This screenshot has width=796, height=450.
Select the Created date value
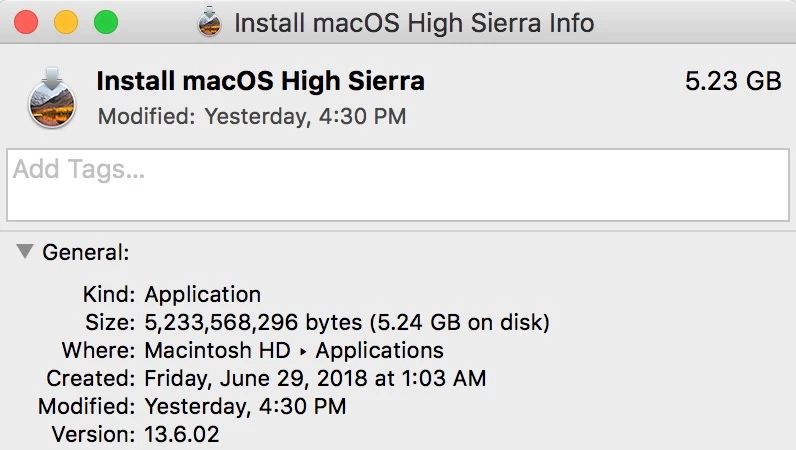coord(315,379)
